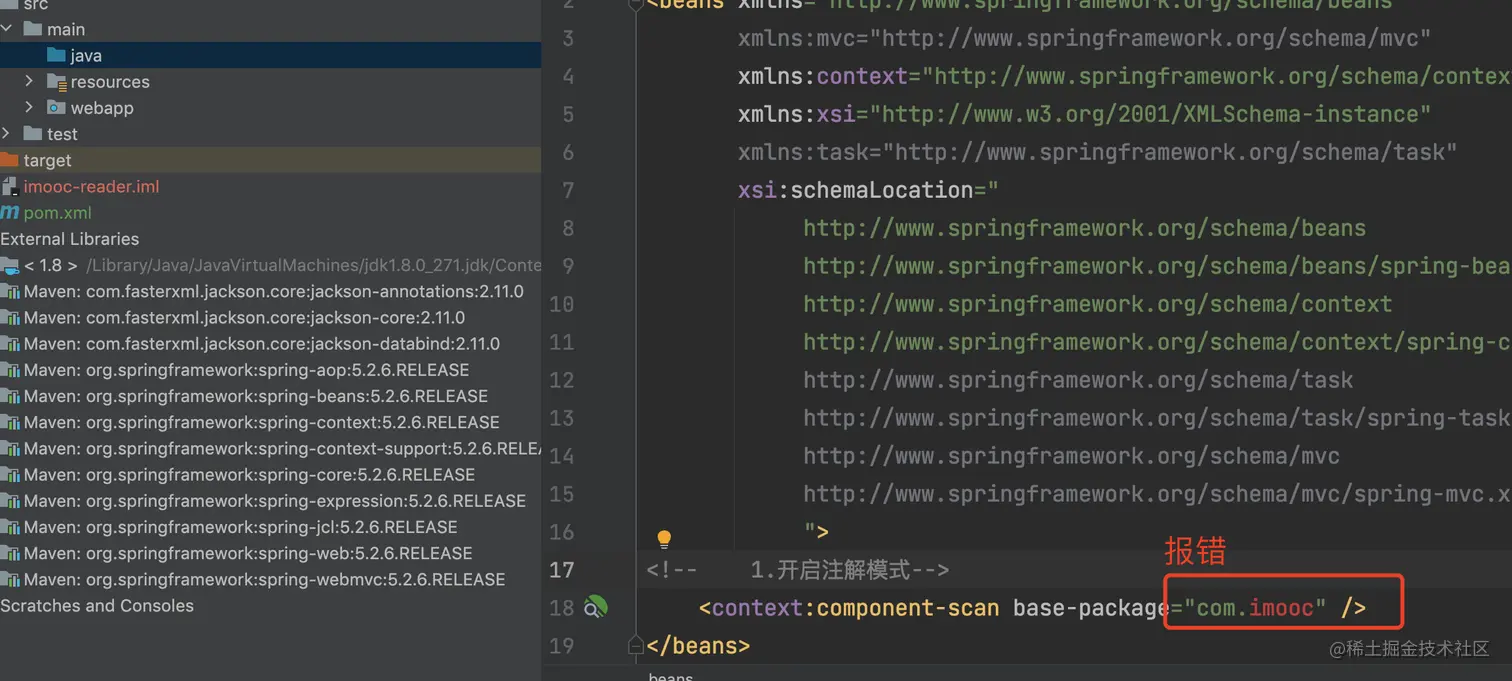Toggle code folding at the closing beans tag

(x=636, y=646)
